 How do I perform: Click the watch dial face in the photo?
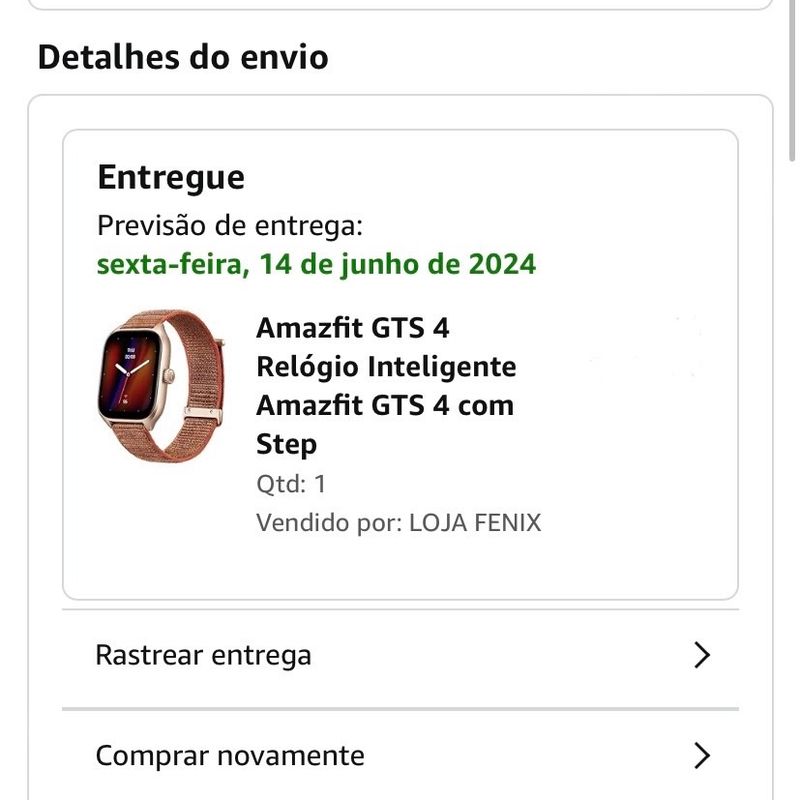click(132, 377)
